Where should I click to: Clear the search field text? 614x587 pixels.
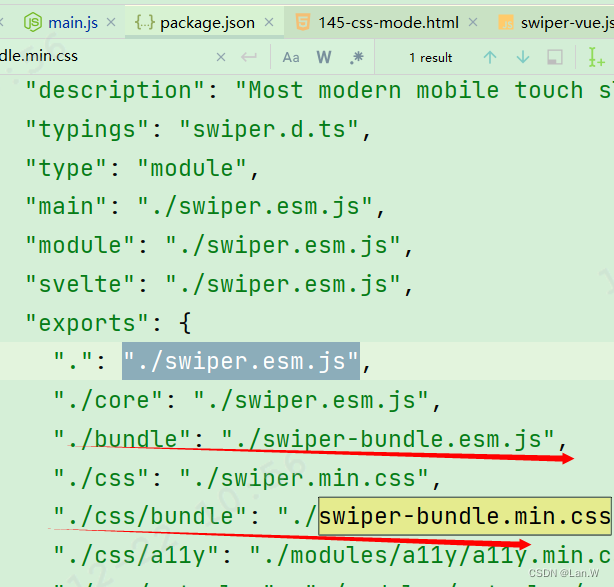(221, 58)
